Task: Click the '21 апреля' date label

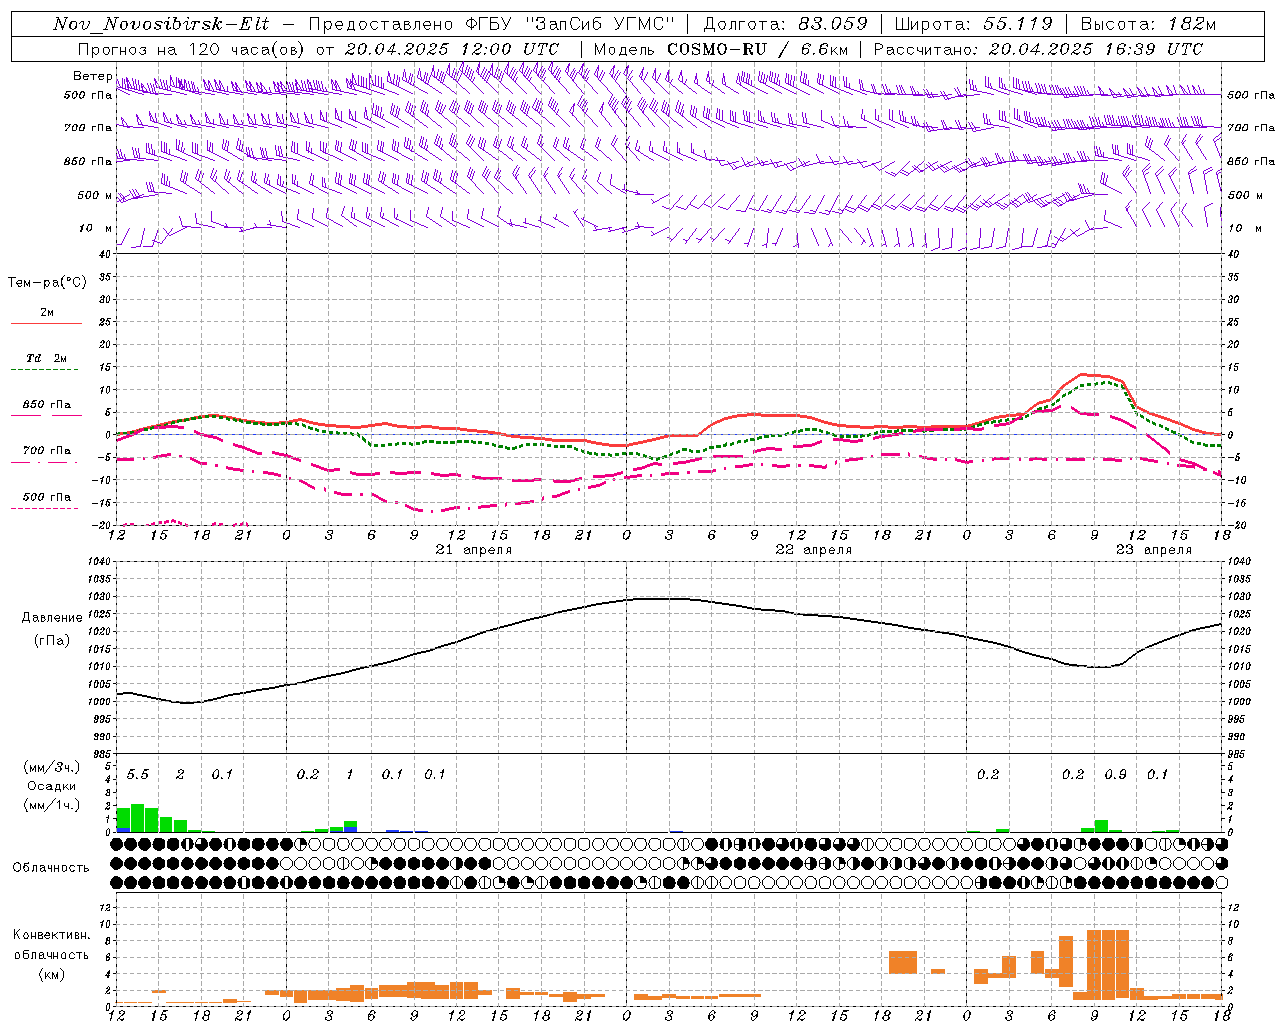Action: point(474,550)
